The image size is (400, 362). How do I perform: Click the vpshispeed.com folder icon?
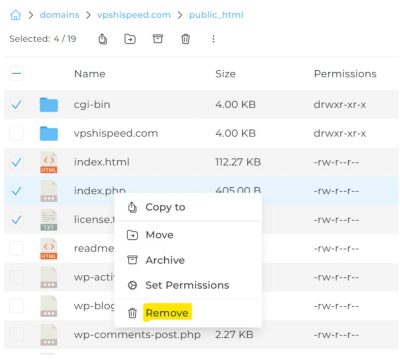[x=49, y=133]
